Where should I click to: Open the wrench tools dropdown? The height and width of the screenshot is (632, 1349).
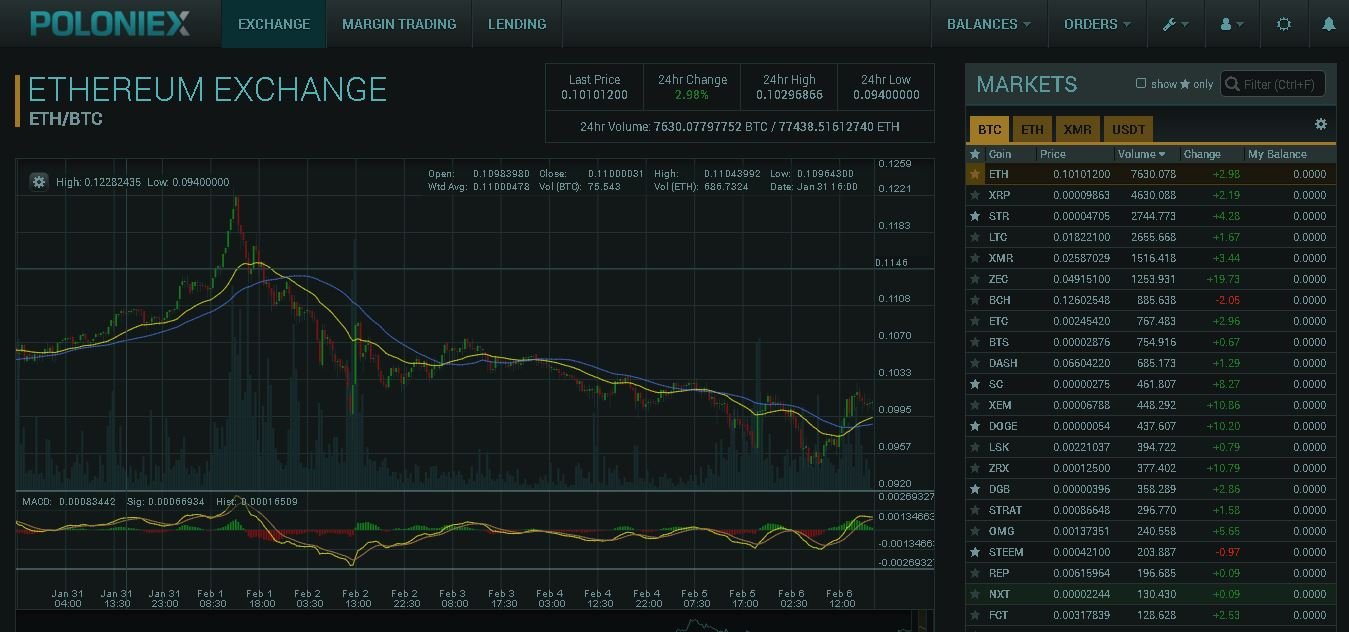1175,24
